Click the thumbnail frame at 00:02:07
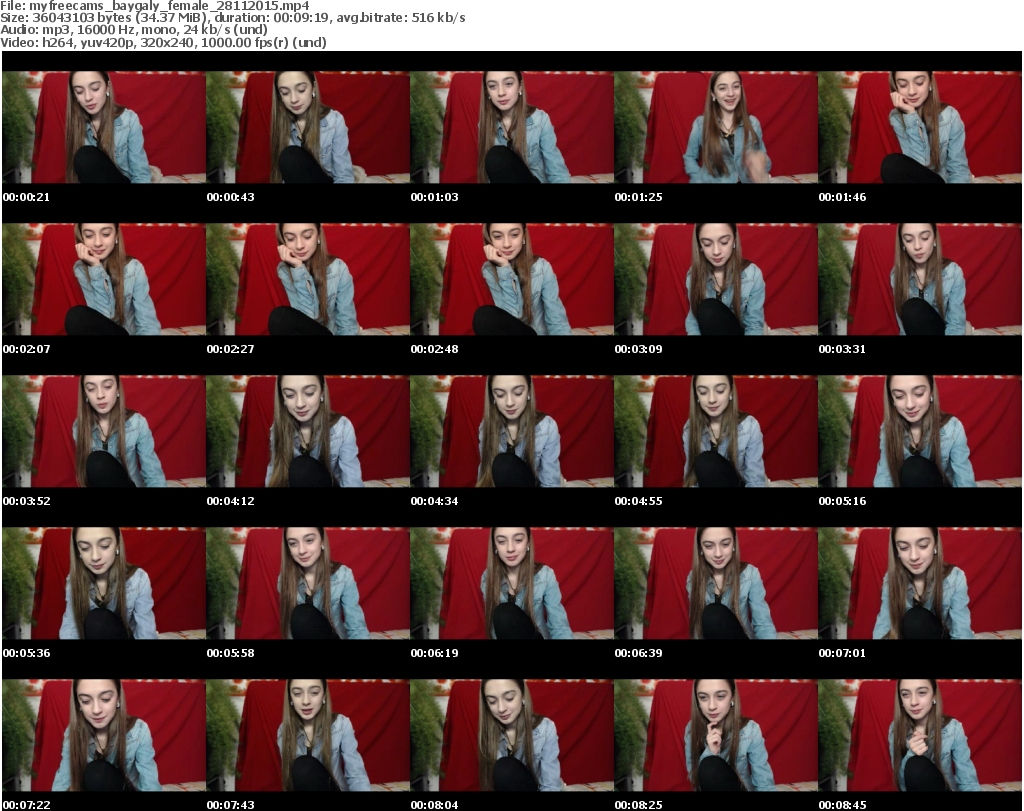Image resolution: width=1024 pixels, height=811 pixels. click(104, 279)
